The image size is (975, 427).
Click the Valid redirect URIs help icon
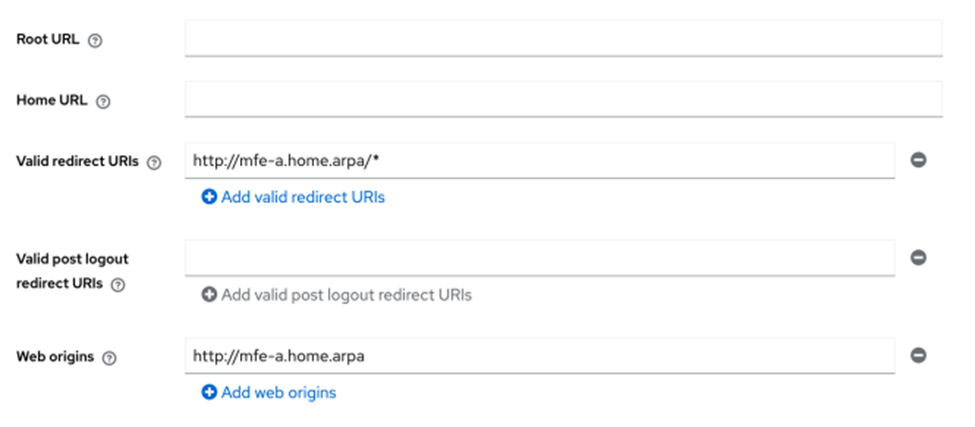click(154, 163)
